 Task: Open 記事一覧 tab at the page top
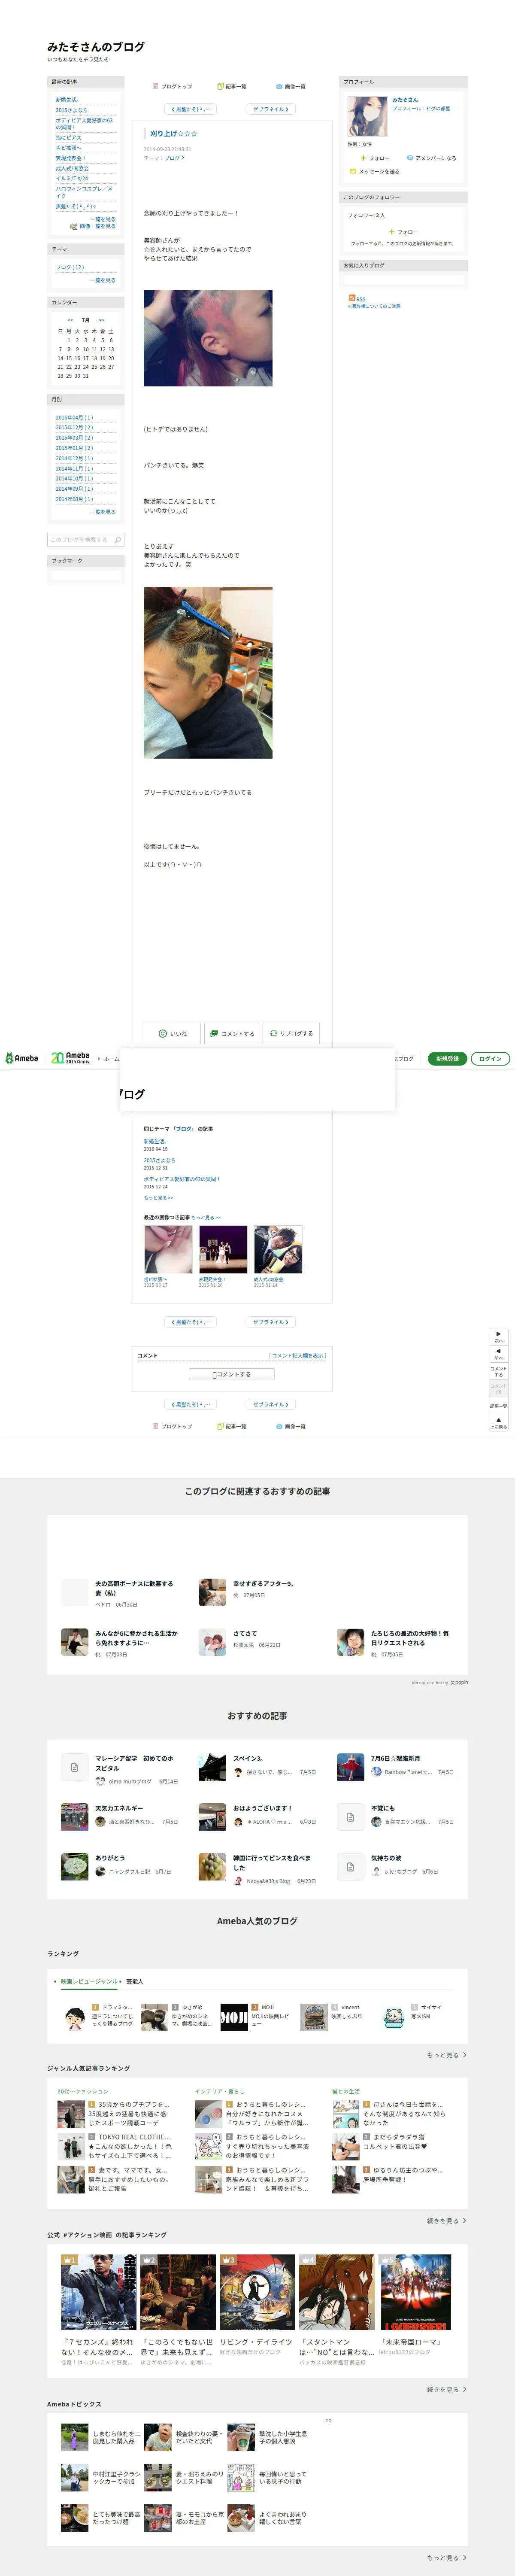tap(232, 86)
